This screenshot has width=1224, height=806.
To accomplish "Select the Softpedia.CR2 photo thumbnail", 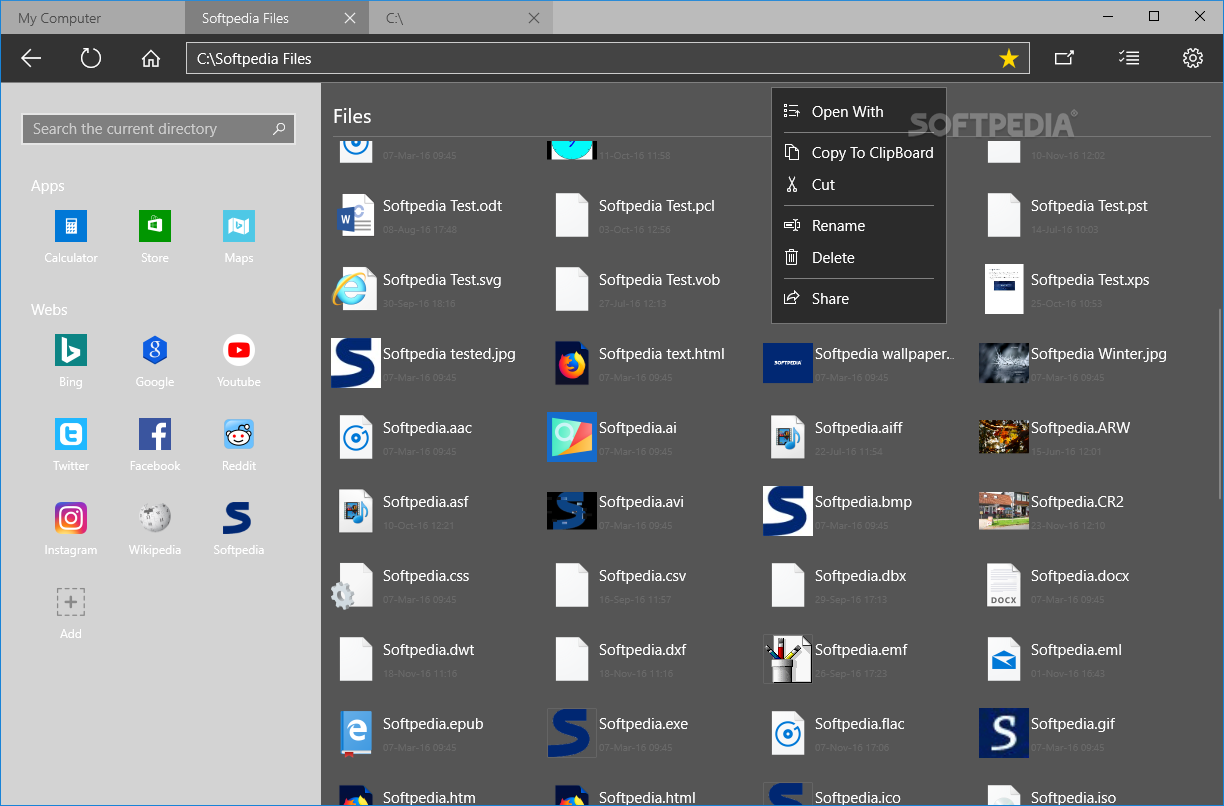I will (x=1004, y=511).
